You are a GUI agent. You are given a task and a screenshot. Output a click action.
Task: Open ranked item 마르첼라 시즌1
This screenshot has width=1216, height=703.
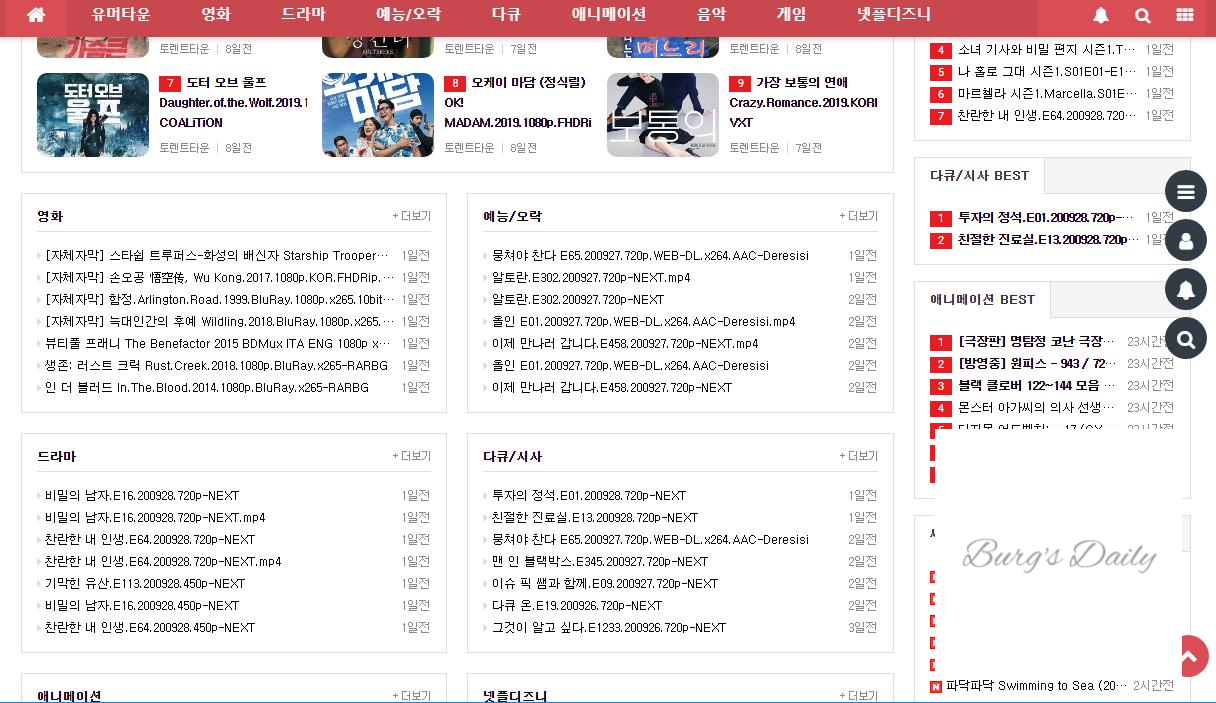pyautogui.click(x=1047, y=94)
